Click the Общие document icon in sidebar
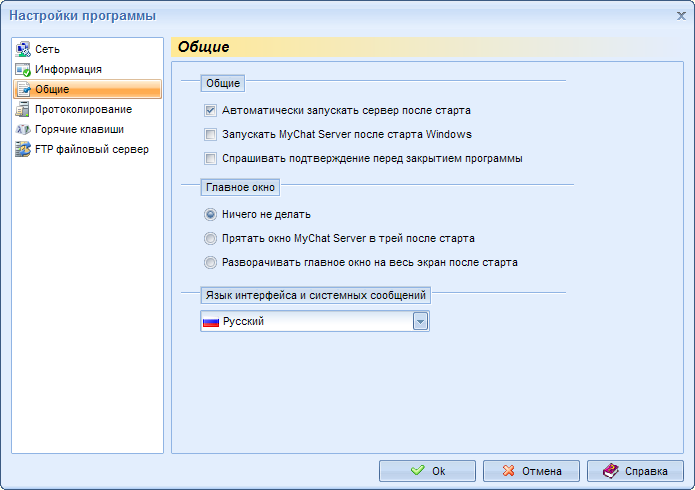695x490 pixels. tap(23, 89)
